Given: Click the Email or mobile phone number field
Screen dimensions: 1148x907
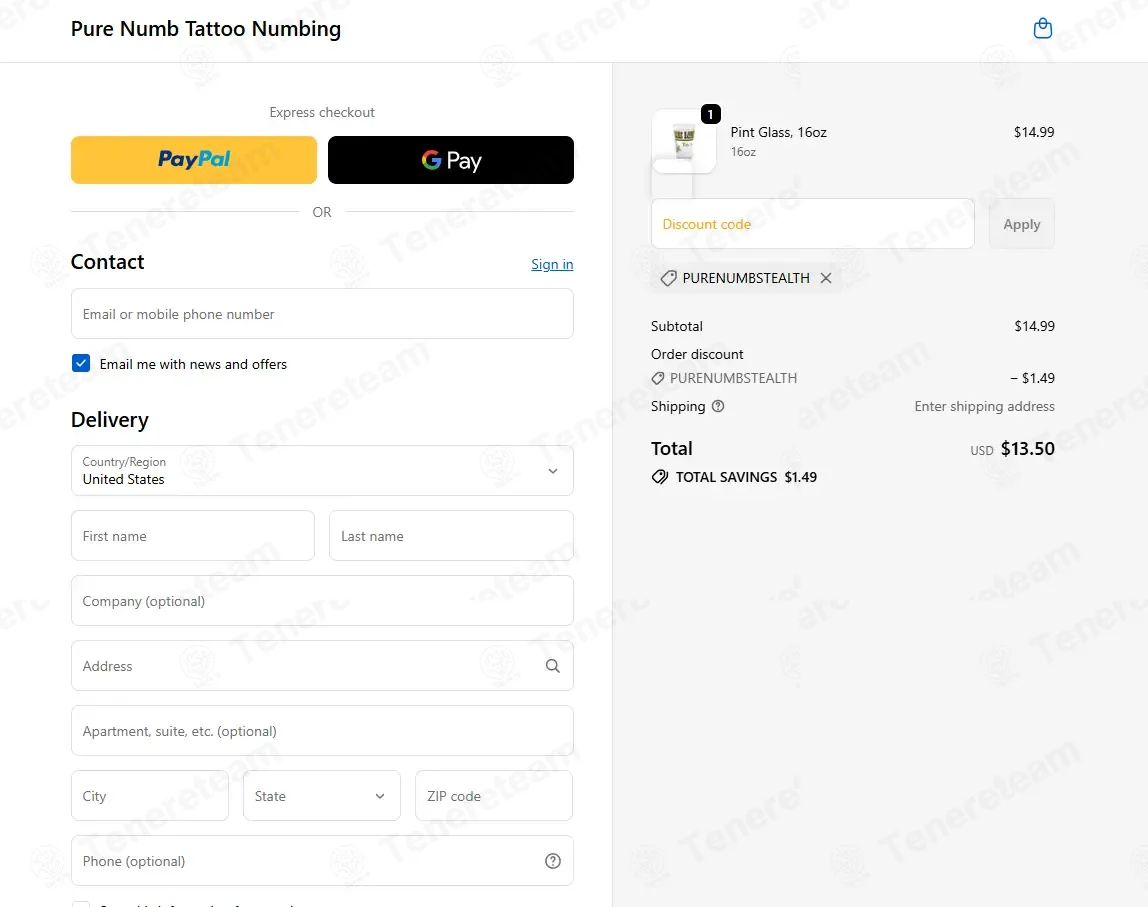Looking at the screenshot, I should (322, 313).
